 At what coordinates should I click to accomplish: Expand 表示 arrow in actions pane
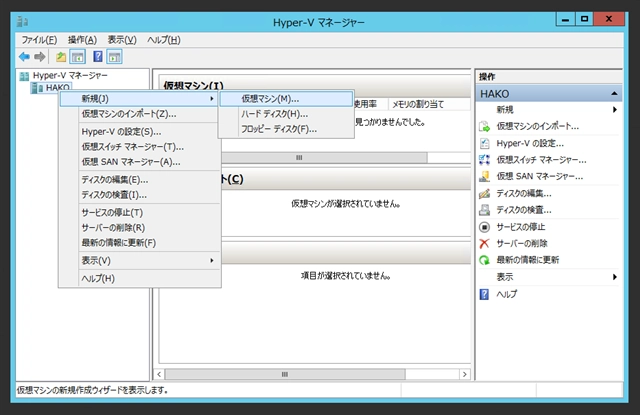pyautogui.click(x=615, y=277)
